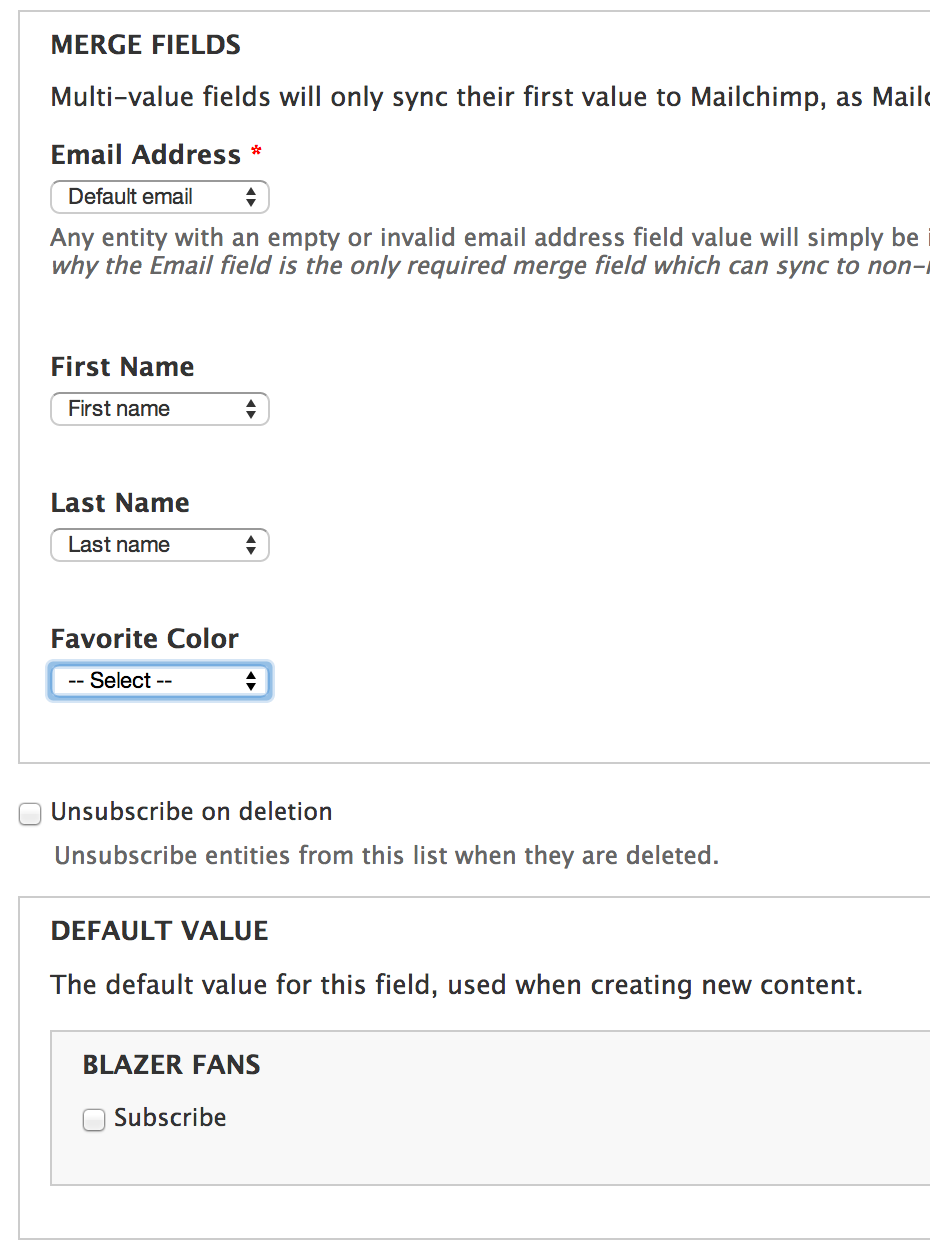Click the Last Name field label
This screenshot has width=930, height=1250.
(120, 503)
